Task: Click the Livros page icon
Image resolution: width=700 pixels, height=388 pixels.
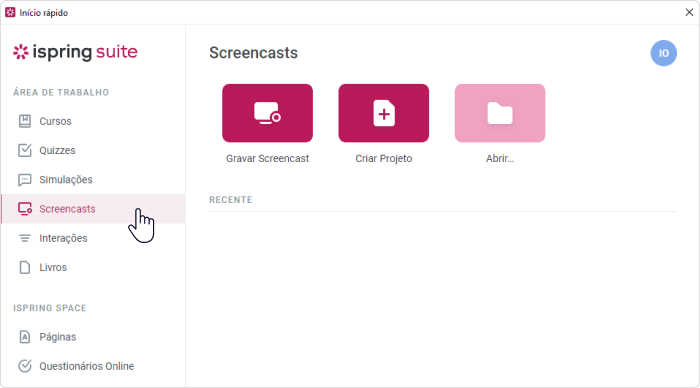Action: [25, 267]
